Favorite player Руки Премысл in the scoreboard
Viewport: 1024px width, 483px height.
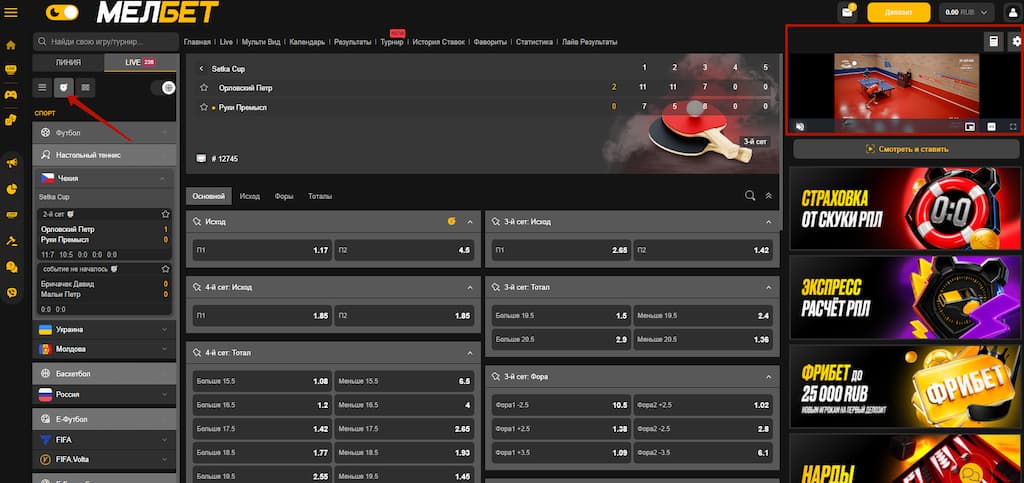click(204, 107)
